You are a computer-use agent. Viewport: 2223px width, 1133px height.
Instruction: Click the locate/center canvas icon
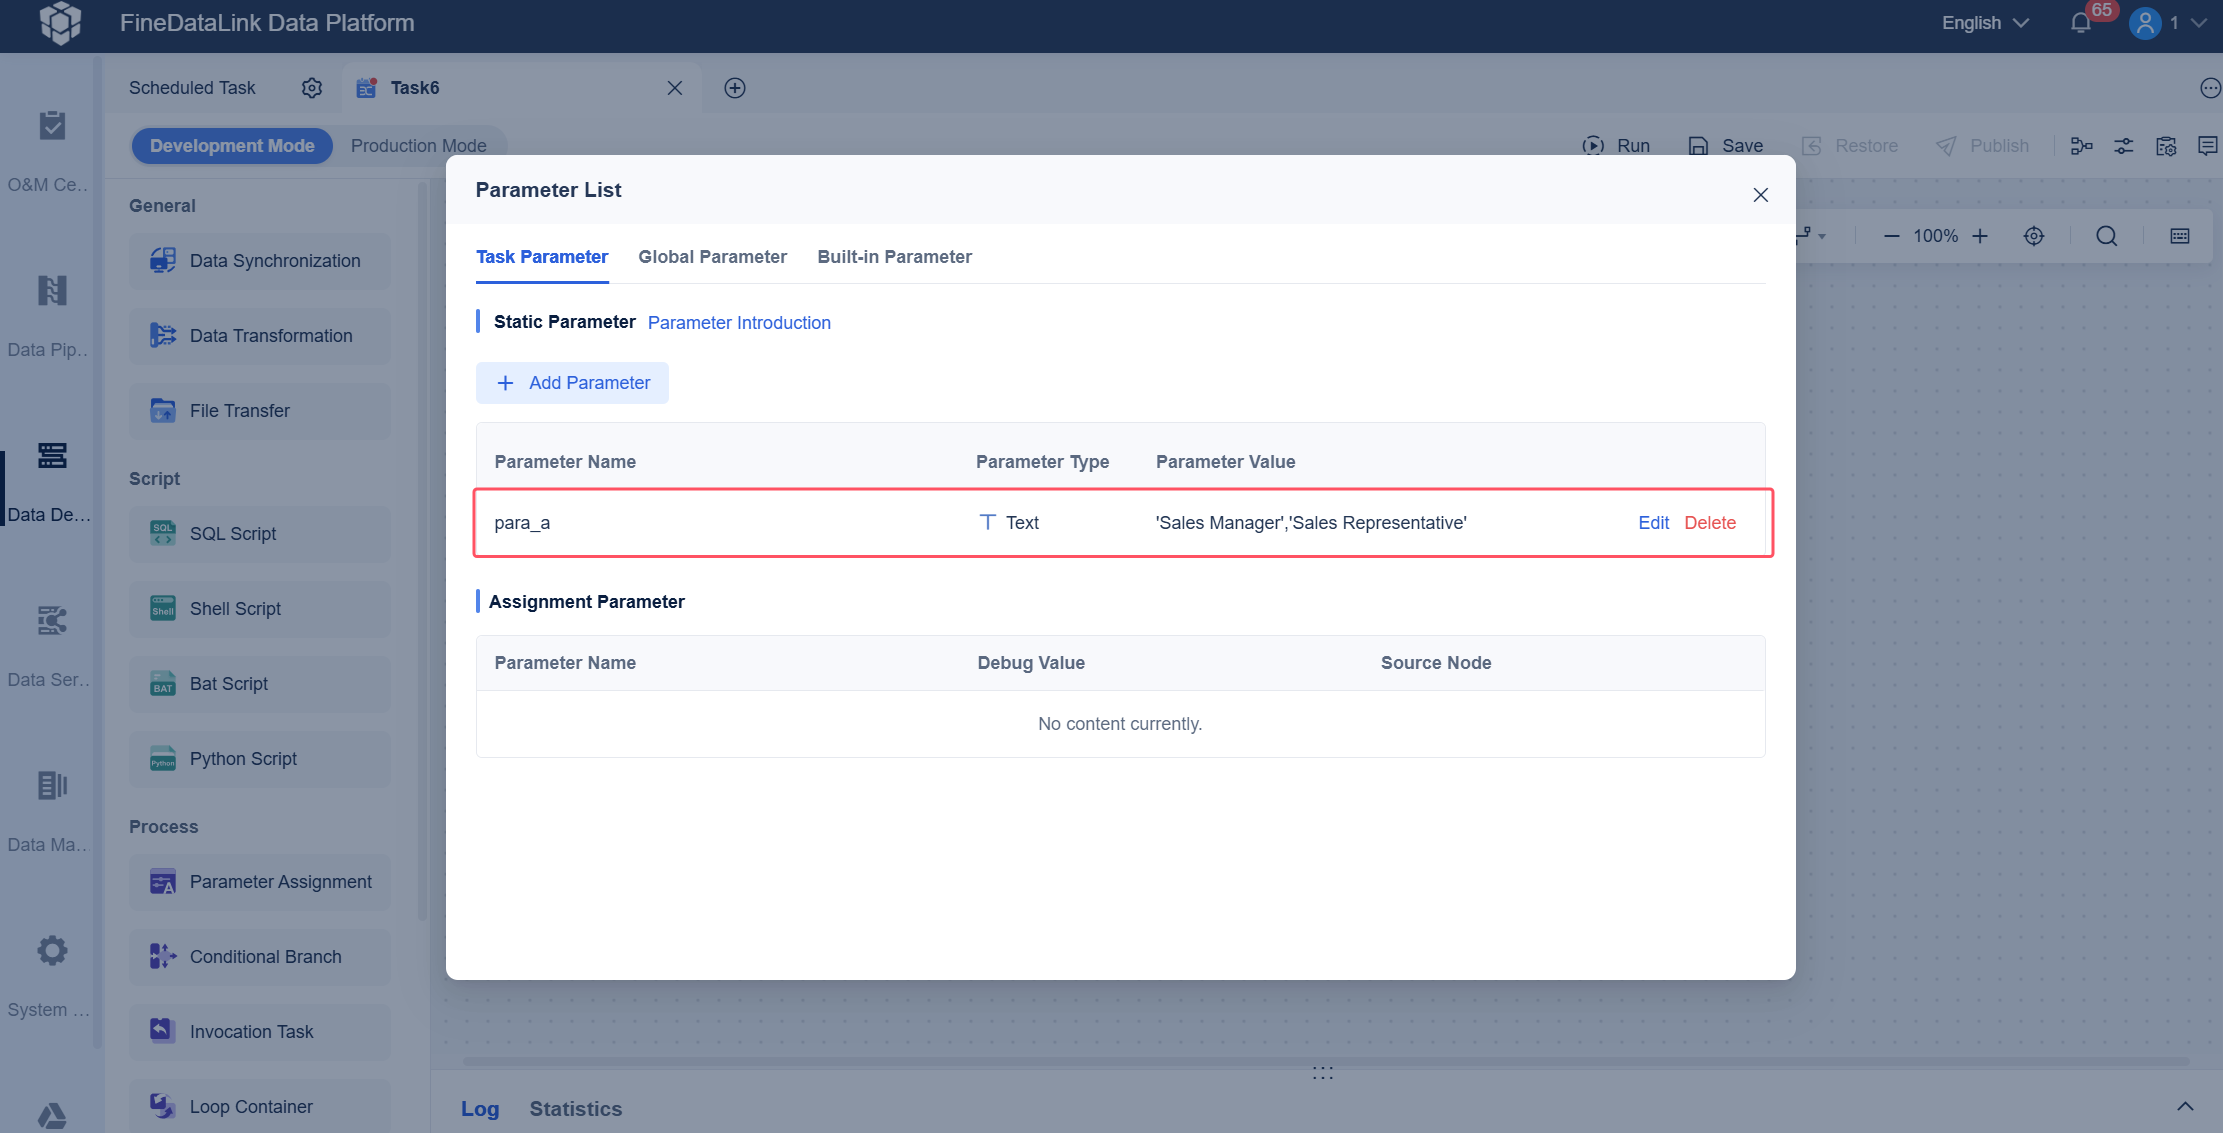point(2034,236)
